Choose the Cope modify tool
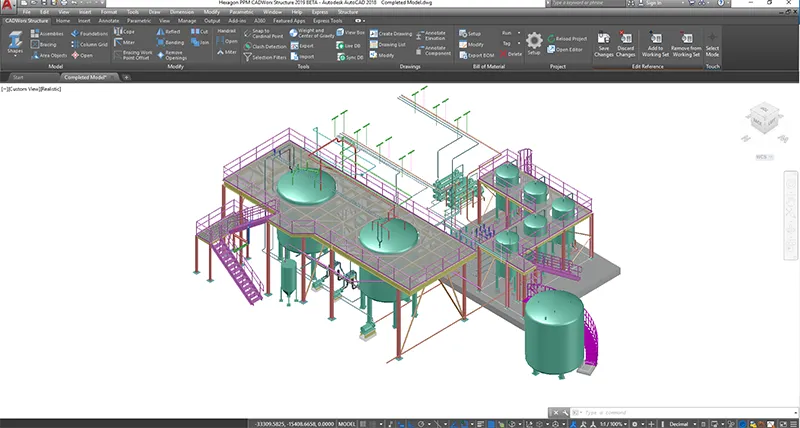The height and width of the screenshot is (428, 800). (x=124, y=32)
